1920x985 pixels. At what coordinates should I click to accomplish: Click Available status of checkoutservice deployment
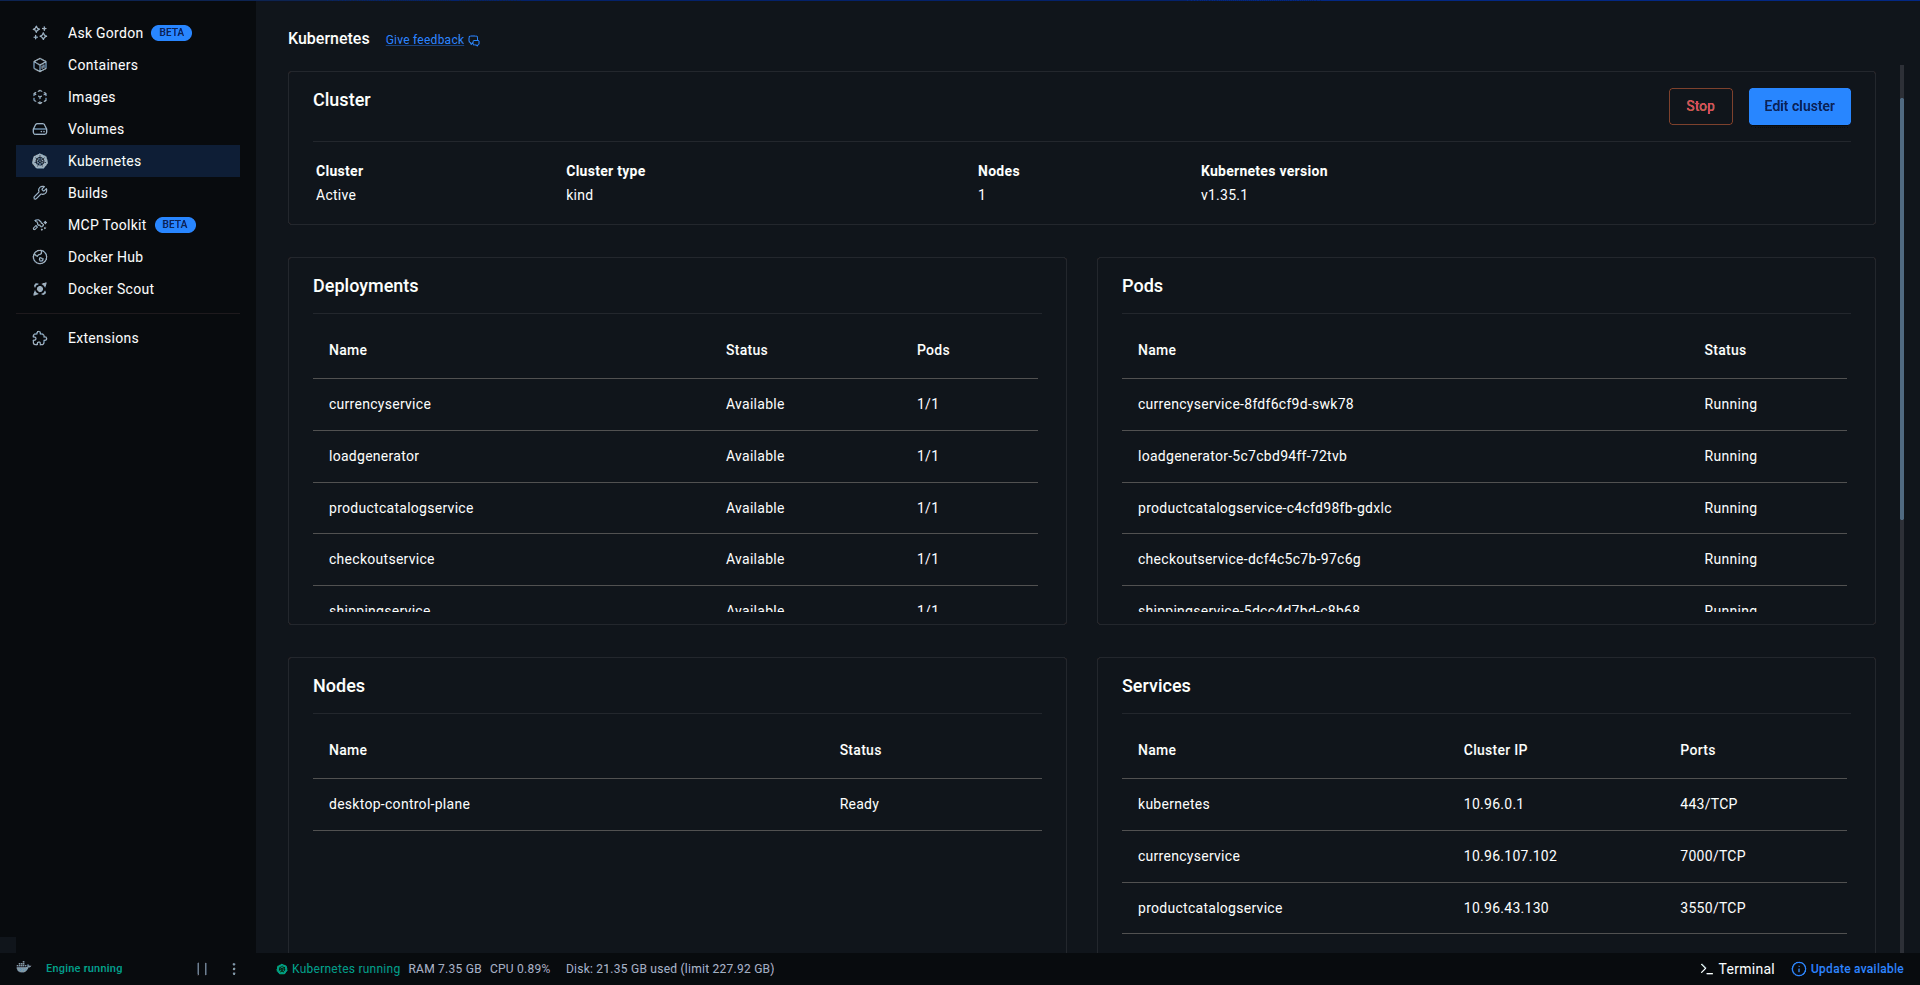755,559
